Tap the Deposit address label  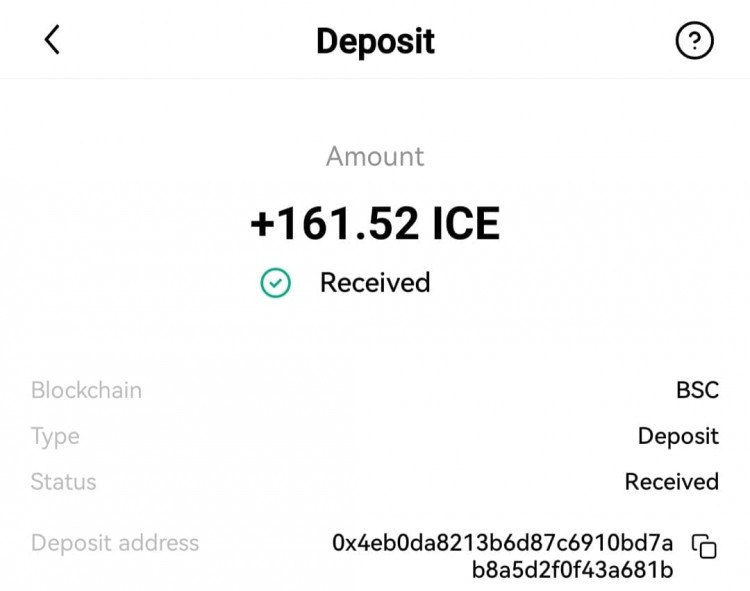coord(115,543)
